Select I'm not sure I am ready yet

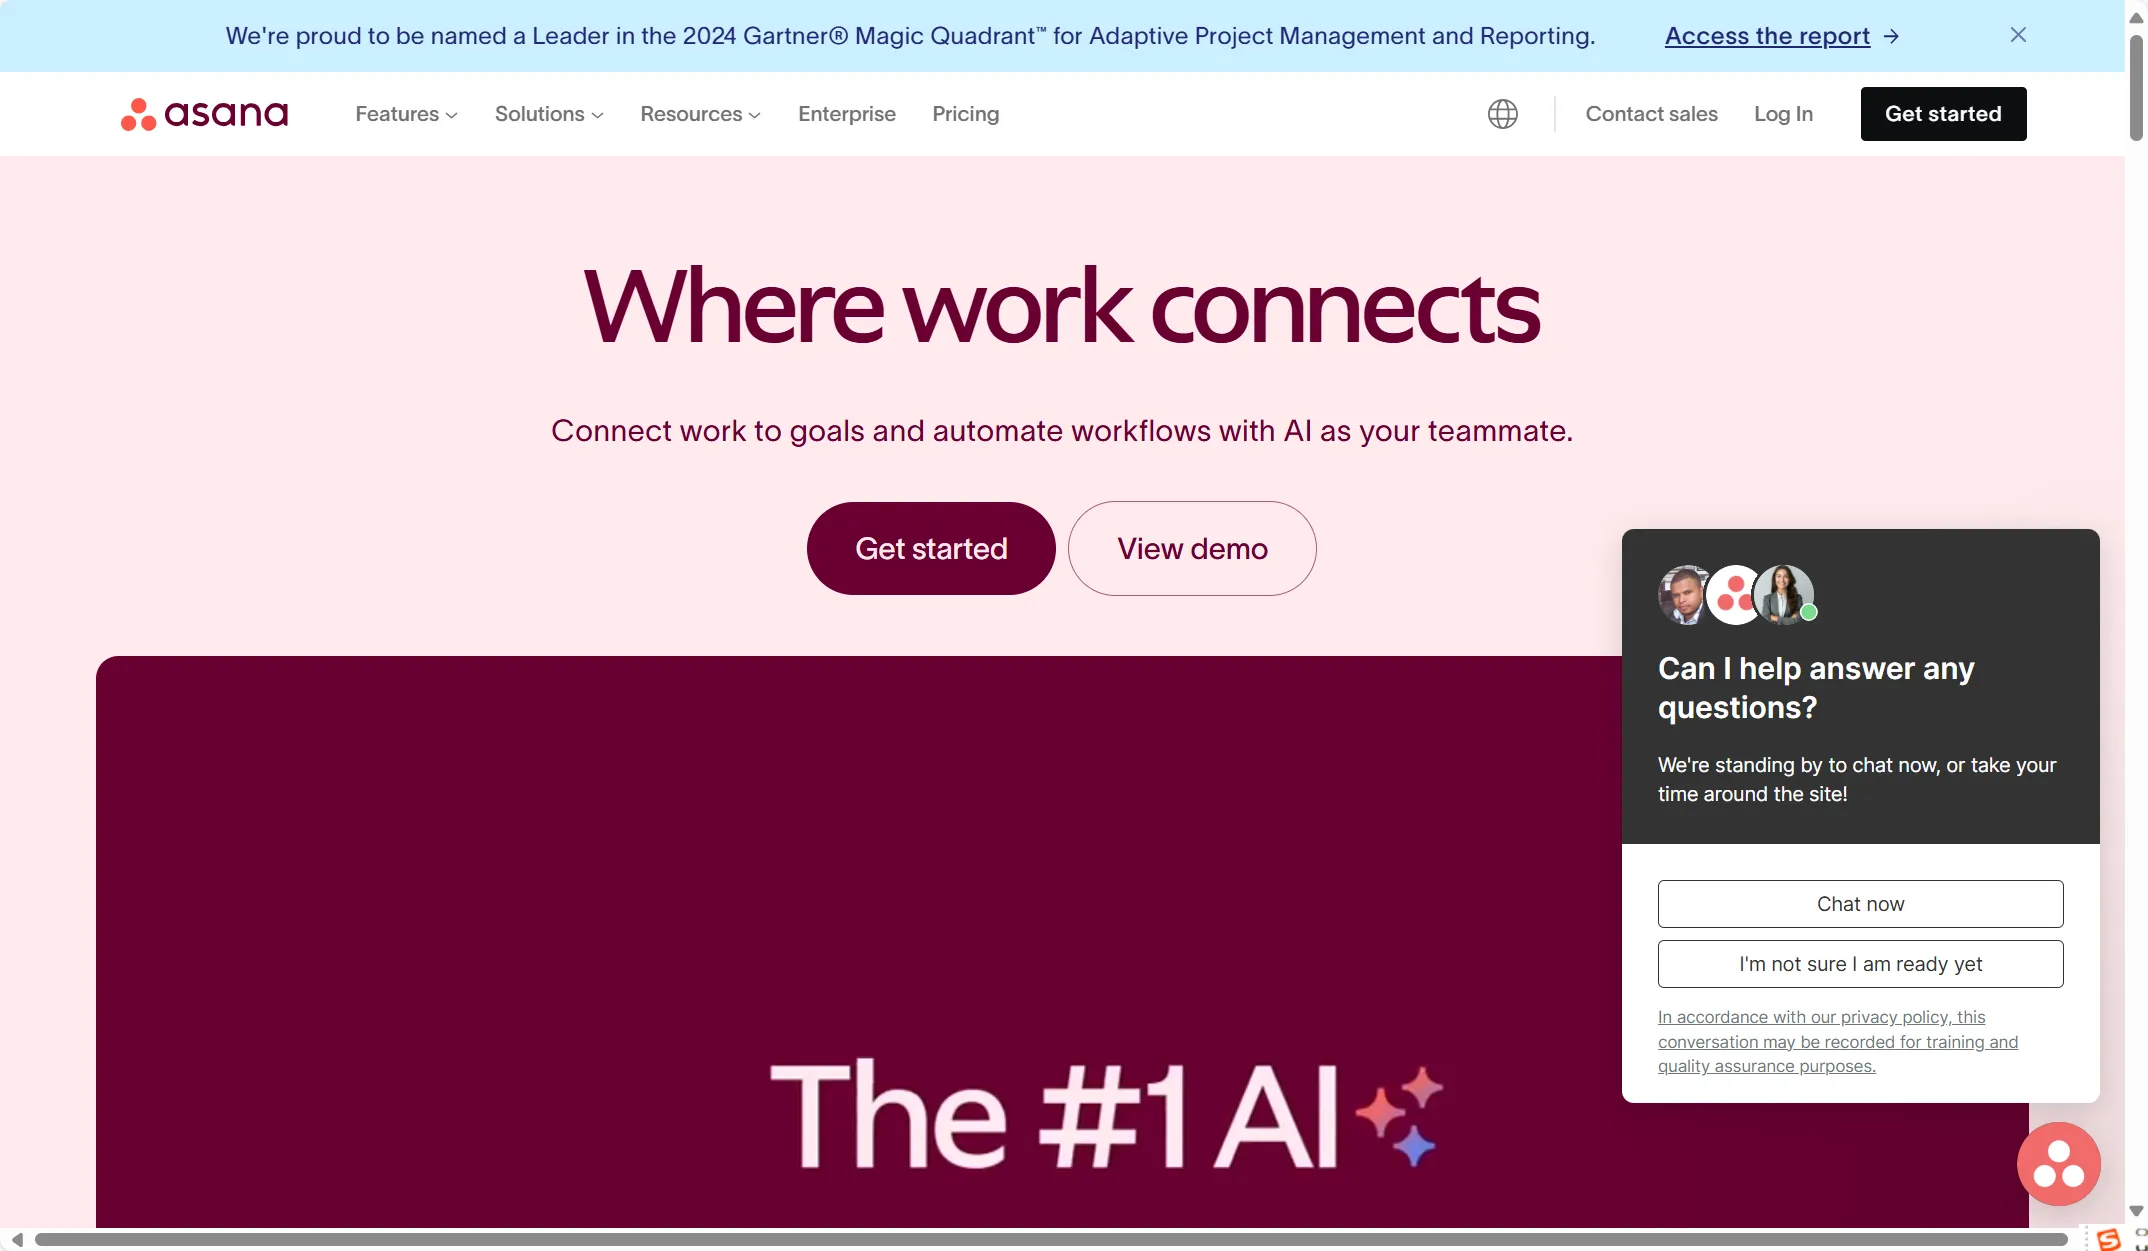[1859, 964]
